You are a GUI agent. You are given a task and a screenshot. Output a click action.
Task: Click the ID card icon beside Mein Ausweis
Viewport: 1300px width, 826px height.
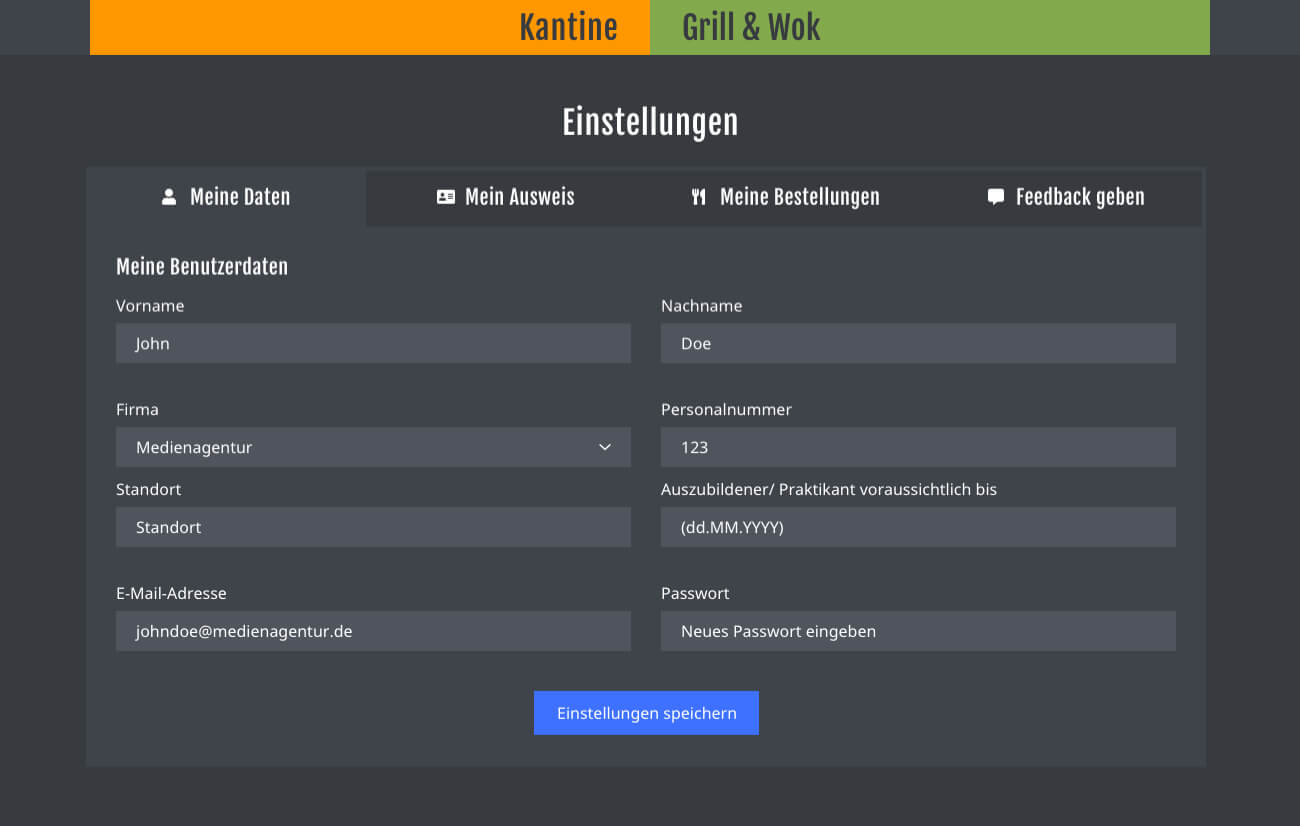(444, 197)
